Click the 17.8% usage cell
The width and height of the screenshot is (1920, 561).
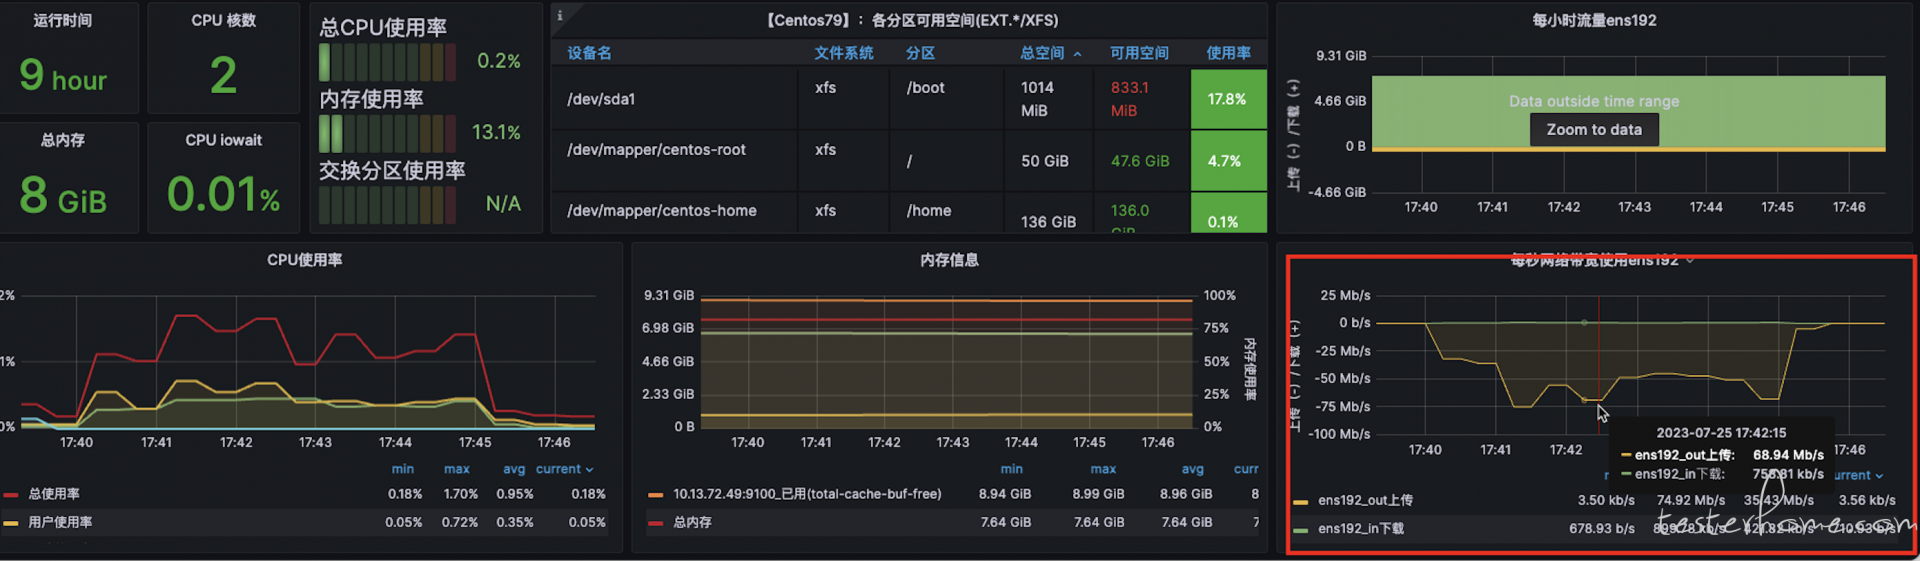point(1229,99)
